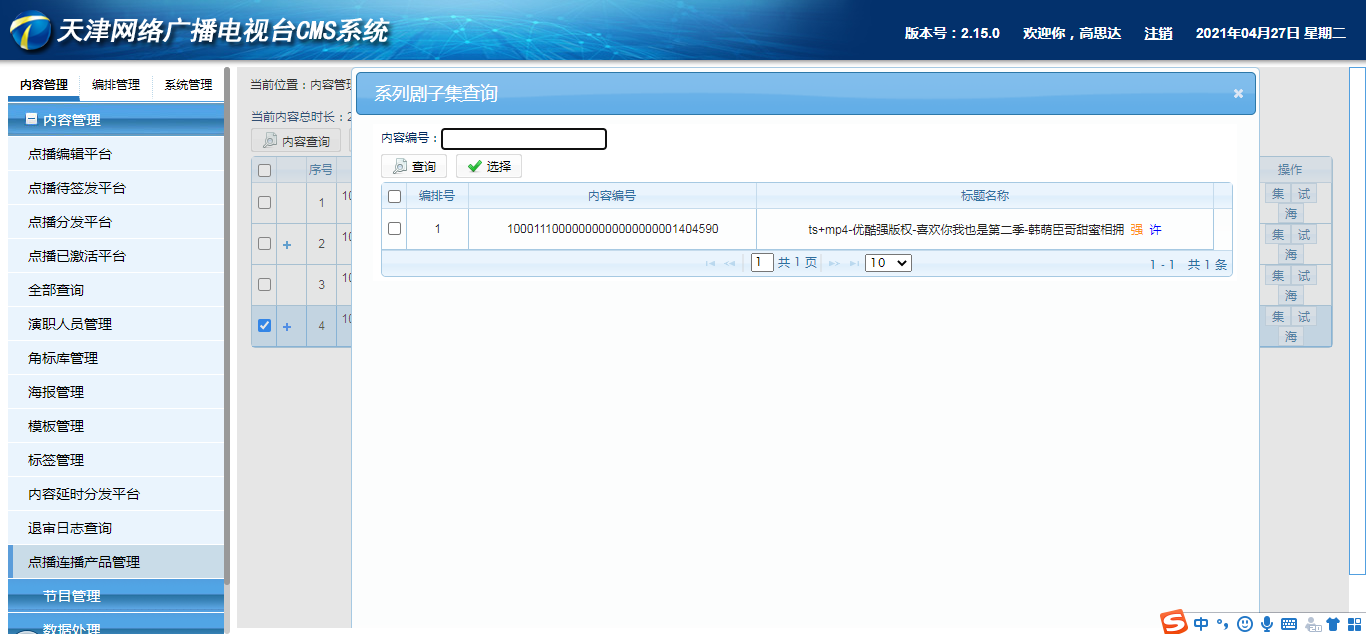Open 全部查询 in the sidebar
This screenshot has width=1366, height=634.
pos(116,290)
